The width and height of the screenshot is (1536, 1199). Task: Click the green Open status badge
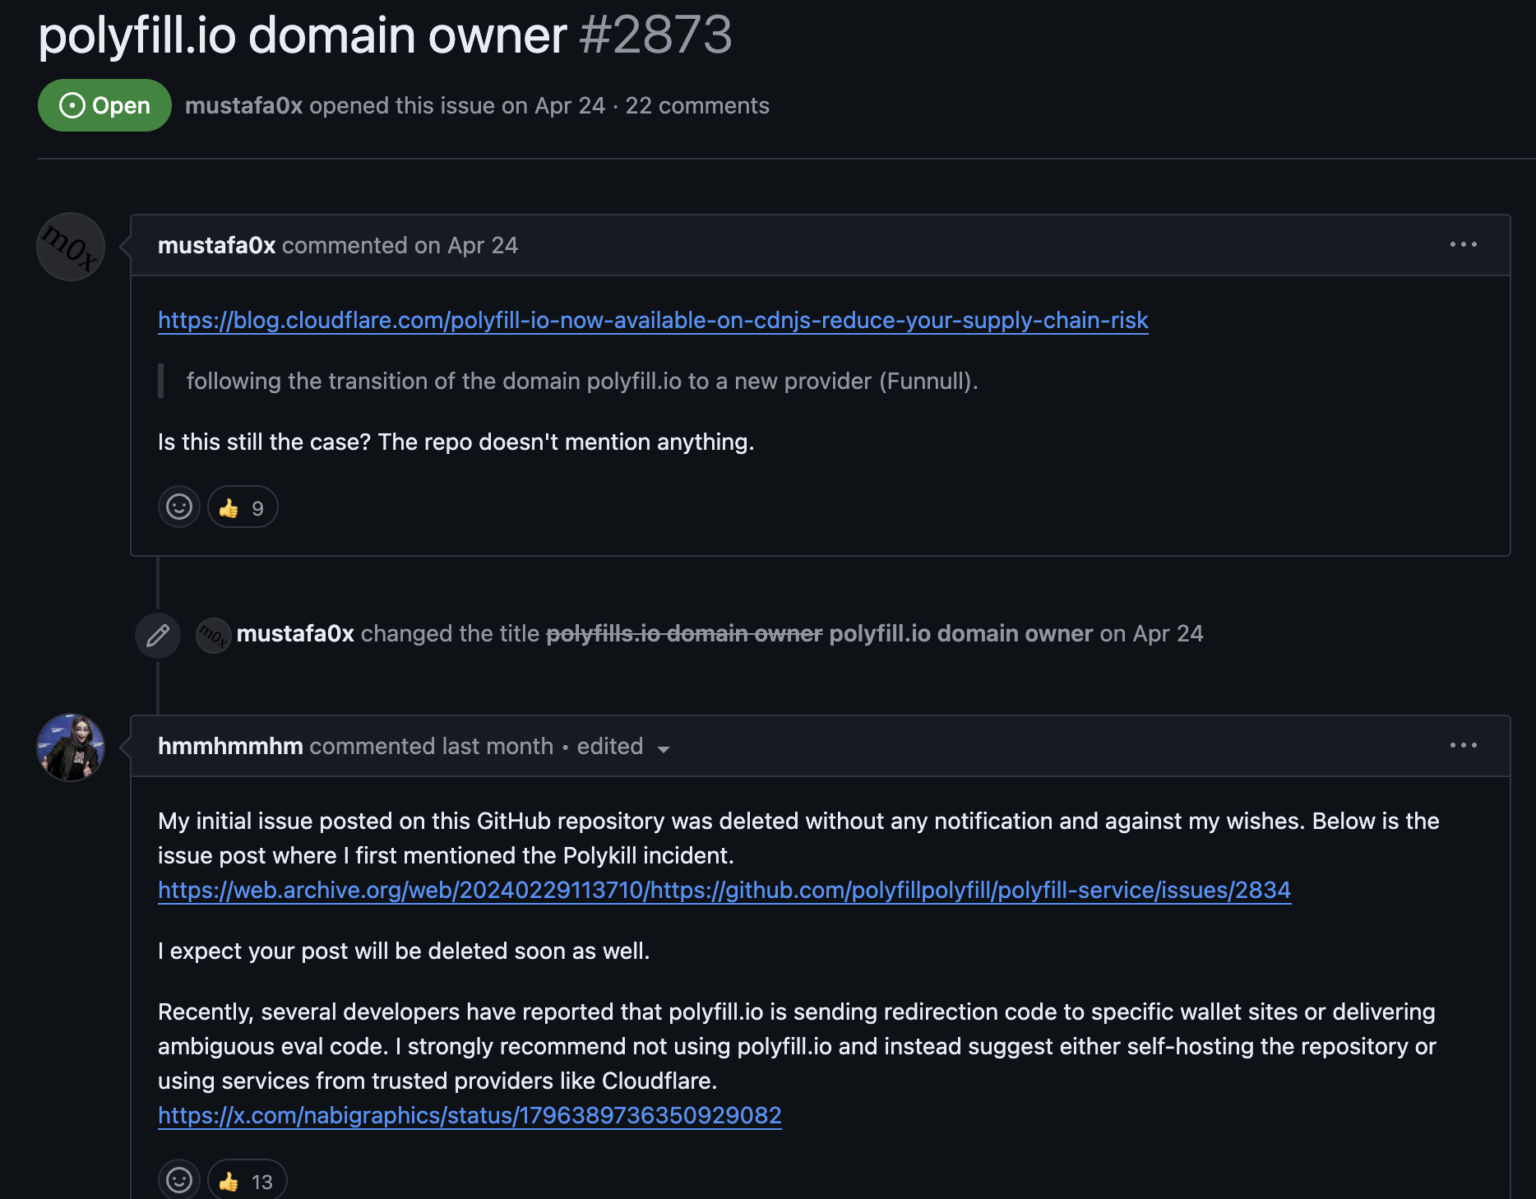pyautogui.click(x=104, y=104)
